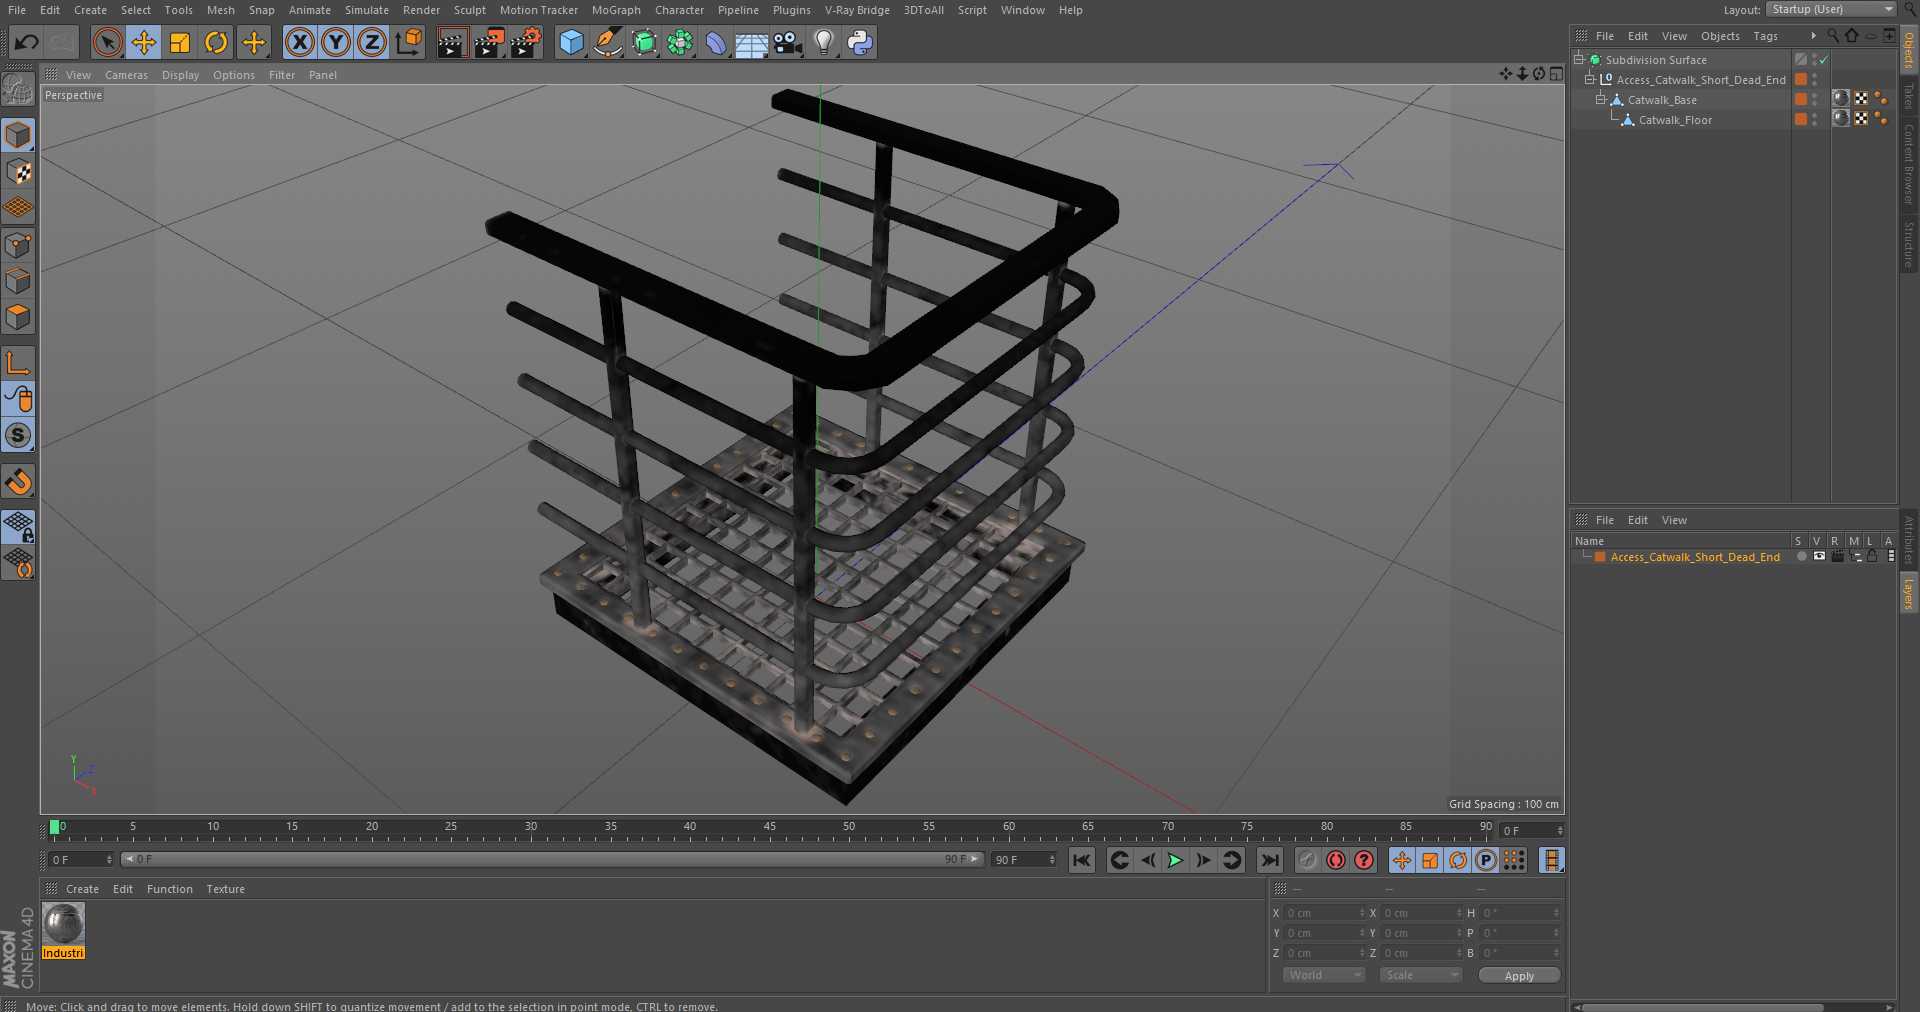1920x1012 pixels.
Task: Open World coordinate dropdown
Action: click(x=1323, y=975)
